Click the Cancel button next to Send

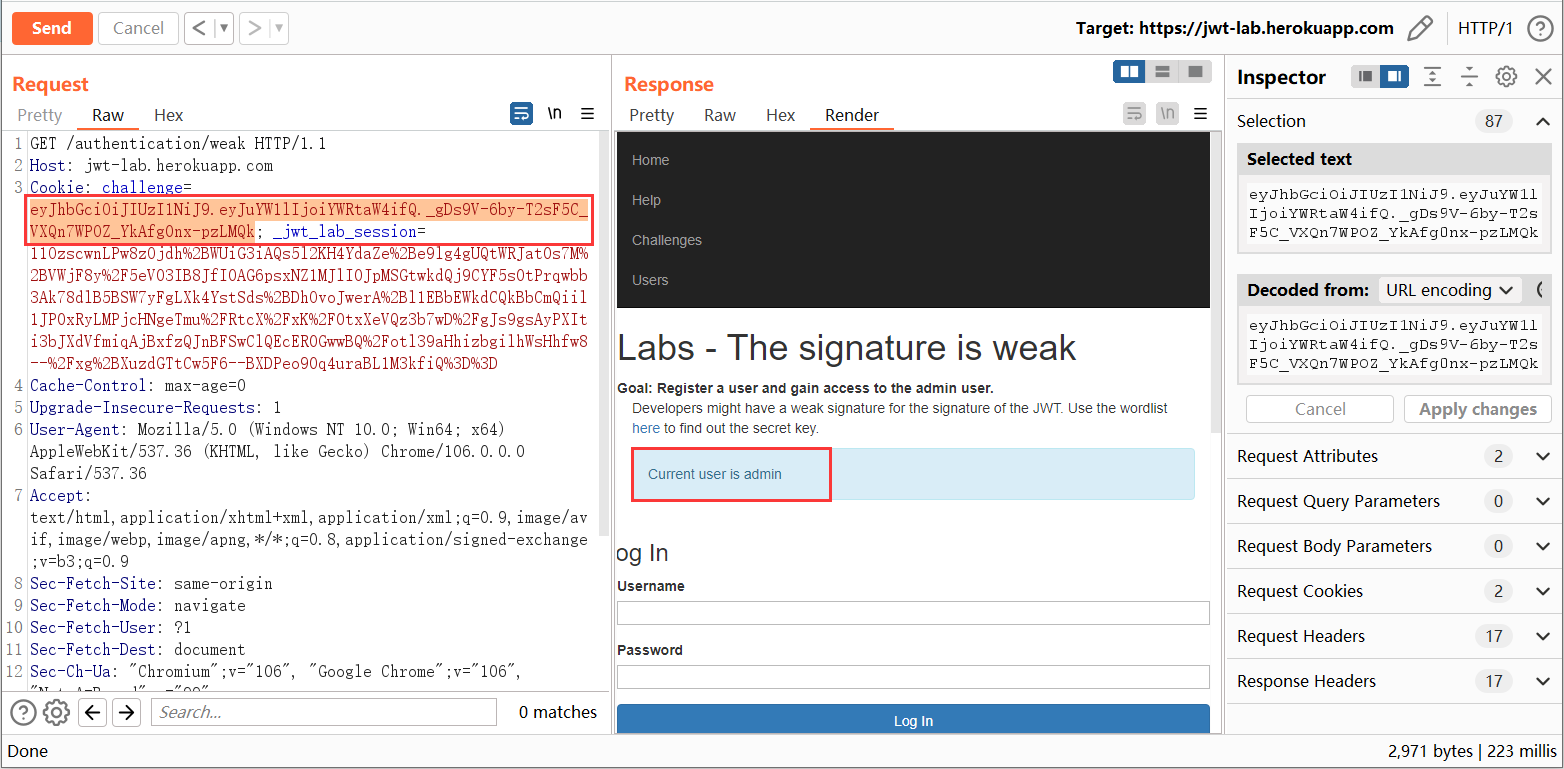tap(138, 28)
